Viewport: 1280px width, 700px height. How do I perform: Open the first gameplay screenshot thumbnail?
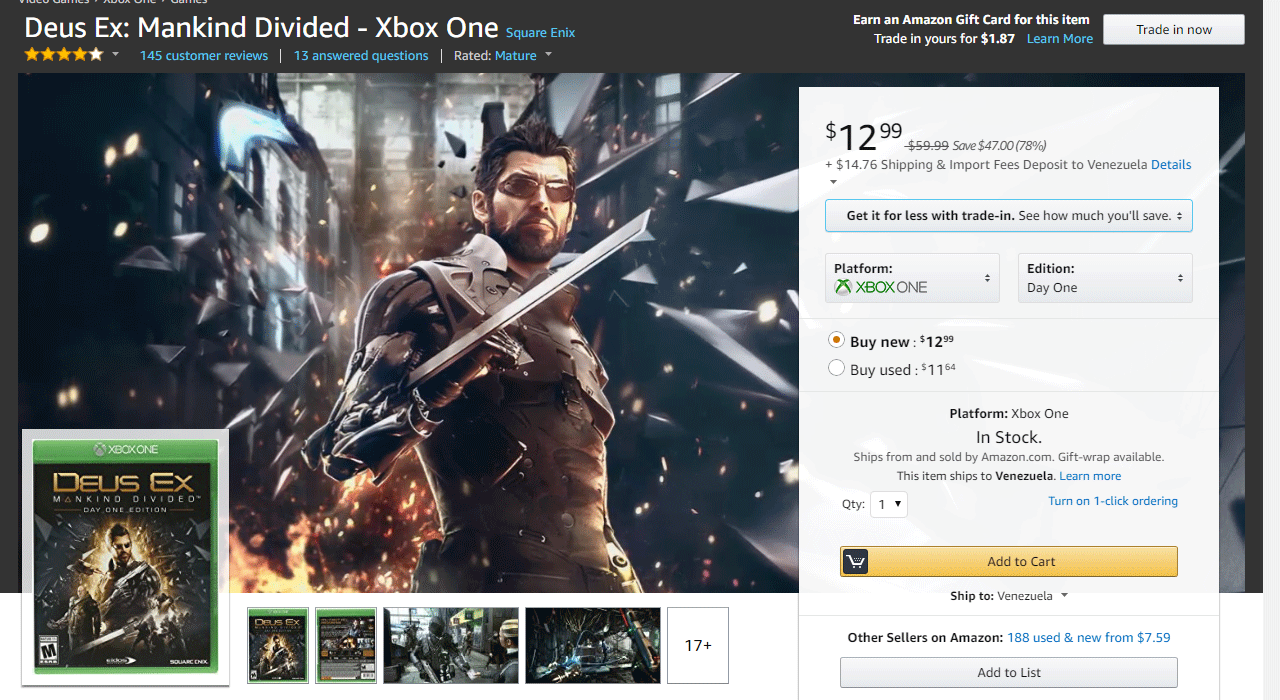[x=451, y=645]
